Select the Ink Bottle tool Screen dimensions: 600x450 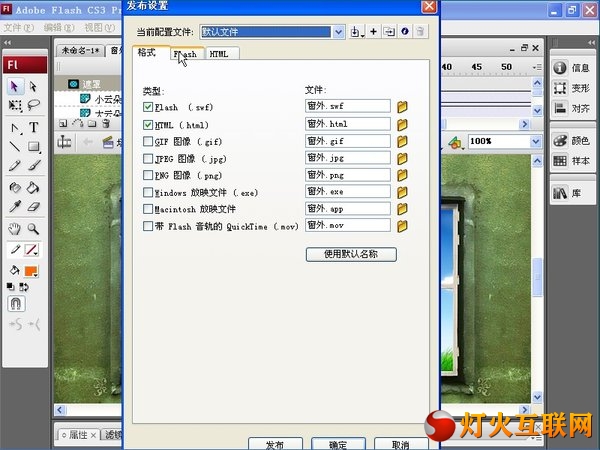coord(15,188)
